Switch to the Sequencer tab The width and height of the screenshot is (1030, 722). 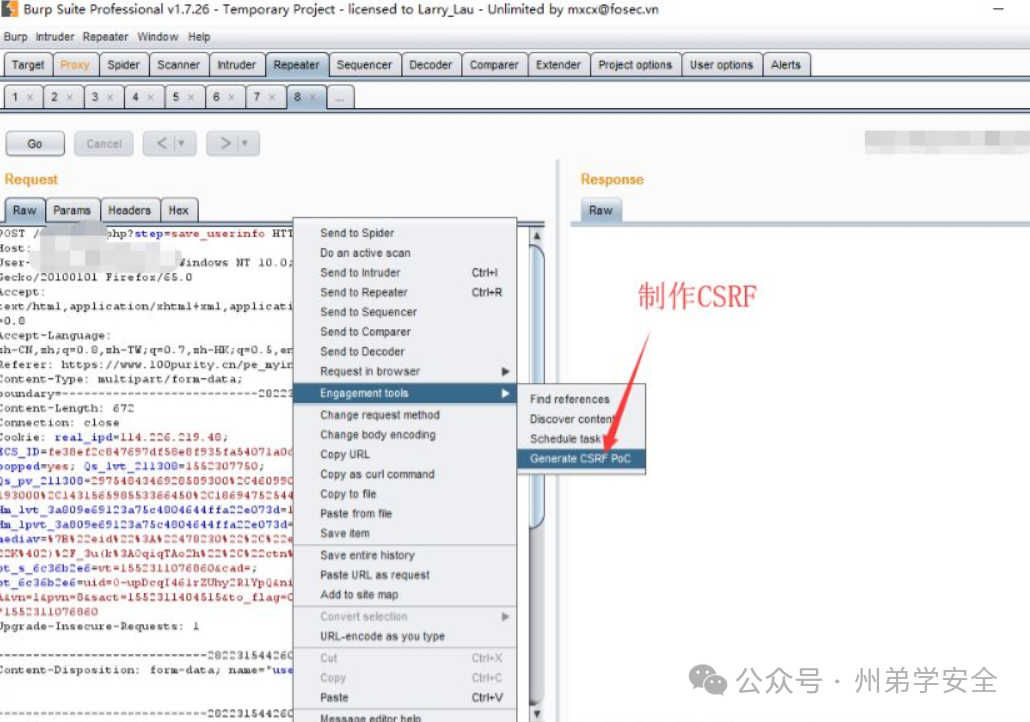coord(364,65)
